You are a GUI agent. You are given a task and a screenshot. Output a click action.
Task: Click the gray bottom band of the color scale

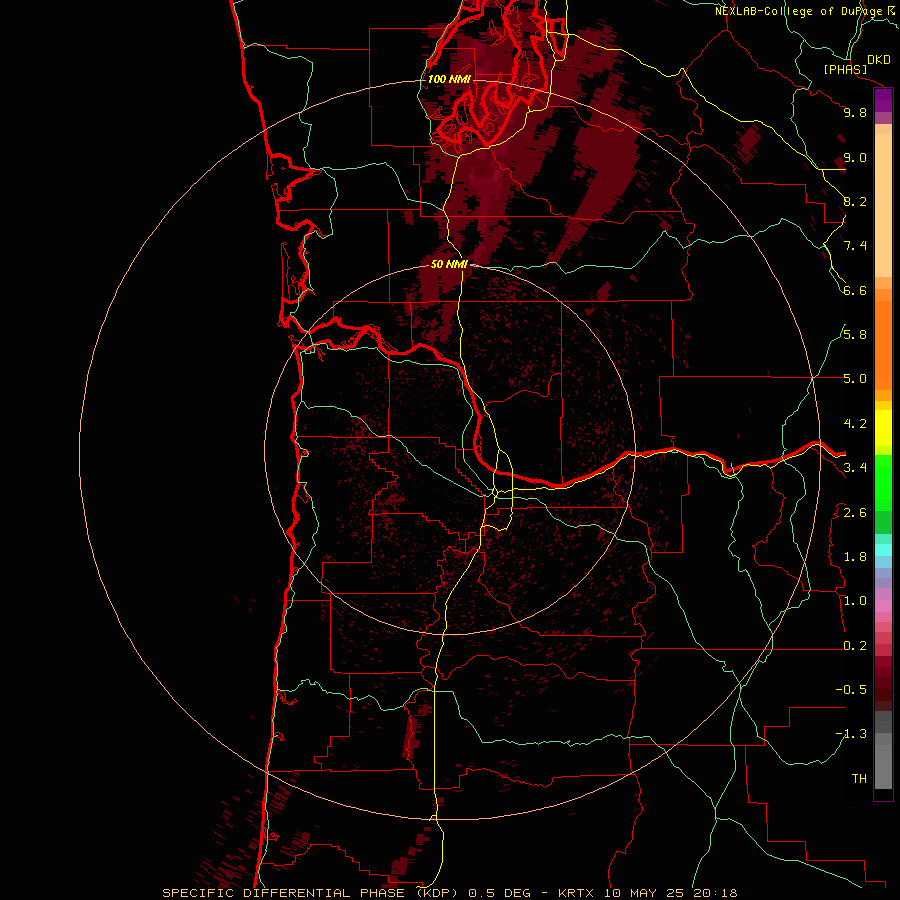click(x=883, y=763)
